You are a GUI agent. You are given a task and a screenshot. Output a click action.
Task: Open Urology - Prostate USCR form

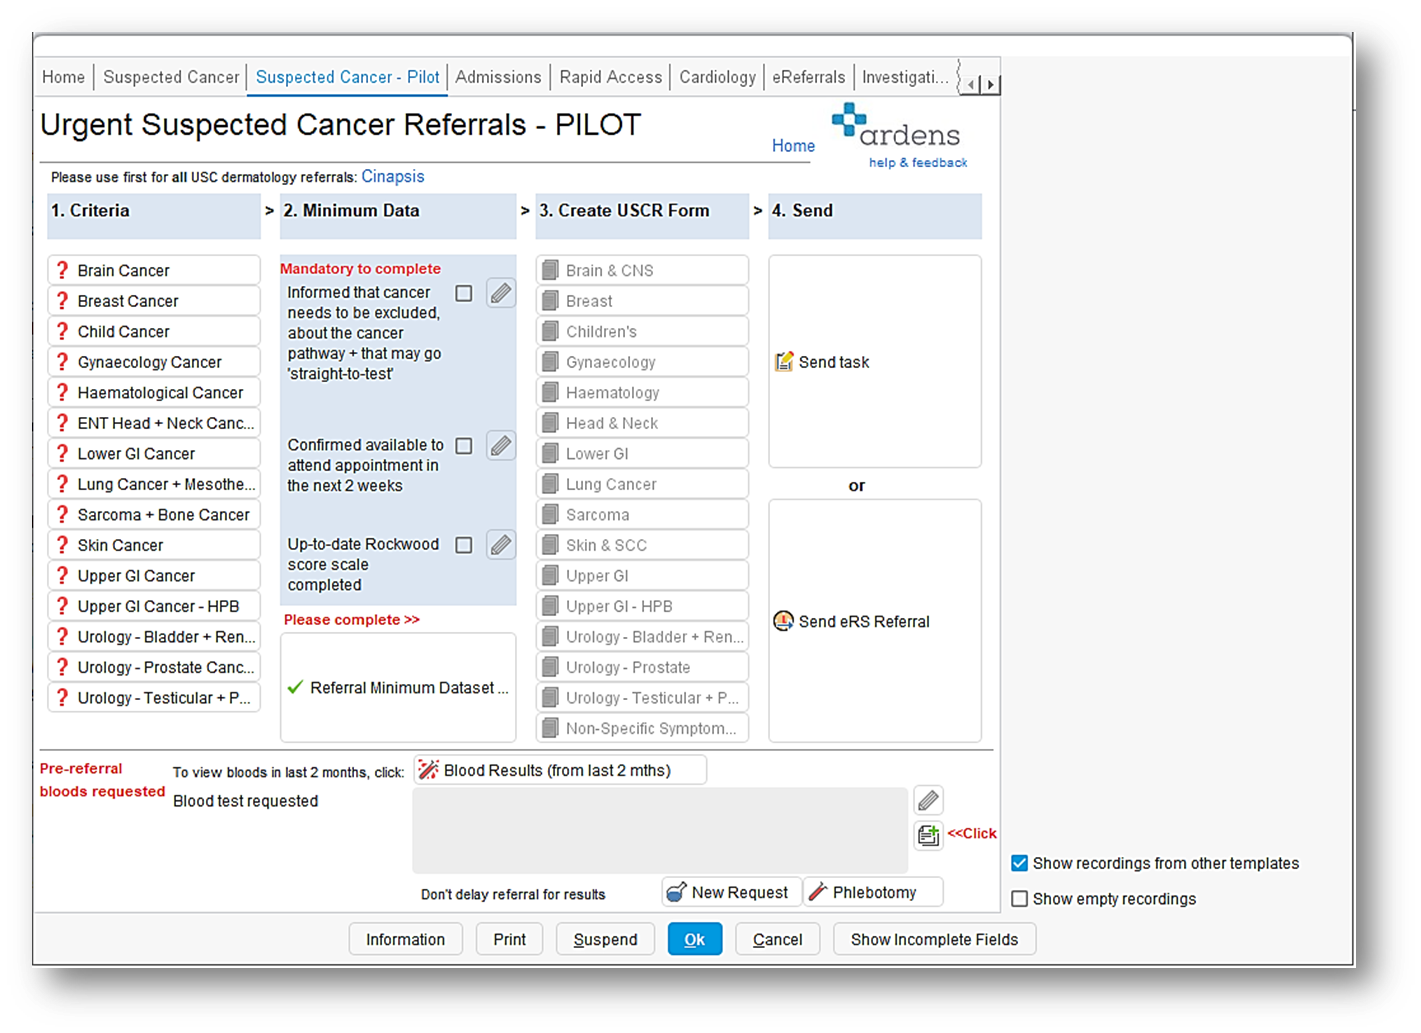point(643,667)
